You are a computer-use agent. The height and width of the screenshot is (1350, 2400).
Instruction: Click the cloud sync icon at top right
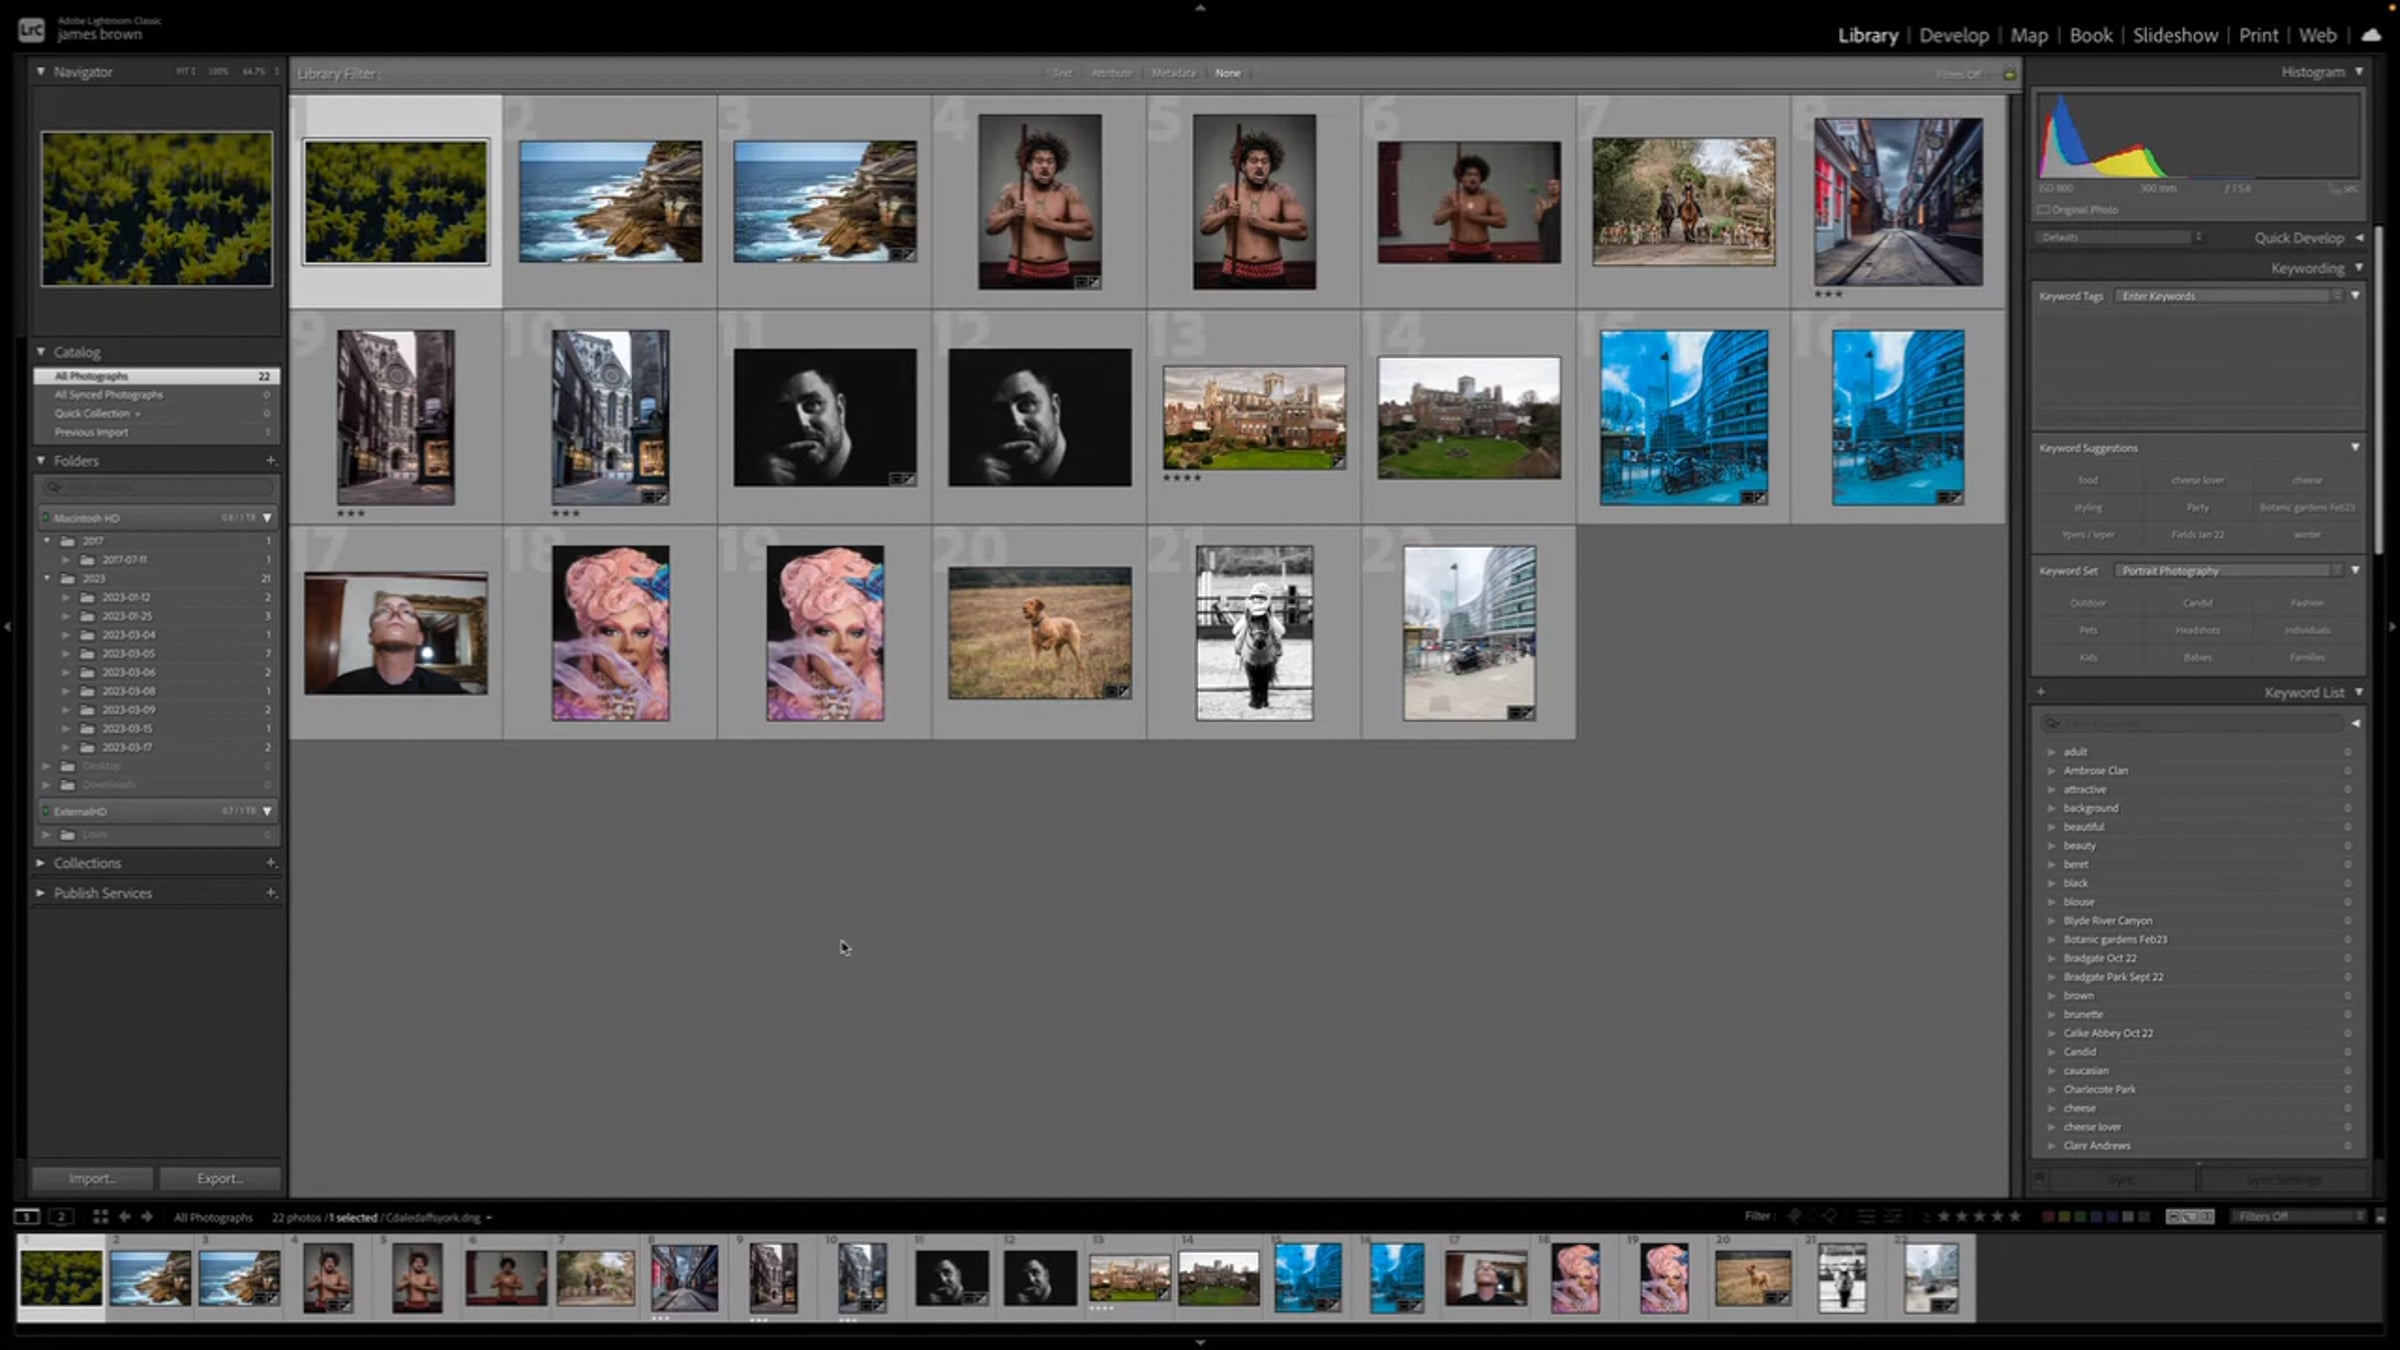pyautogui.click(x=2371, y=35)
